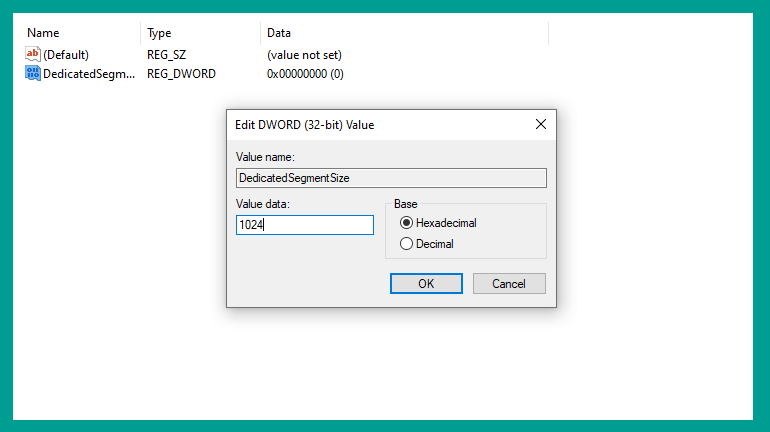The width and height of the screenshot is (770, 432).
Task: Click the 0x00000000 (0) data cell
Action: tap(305, 74)
